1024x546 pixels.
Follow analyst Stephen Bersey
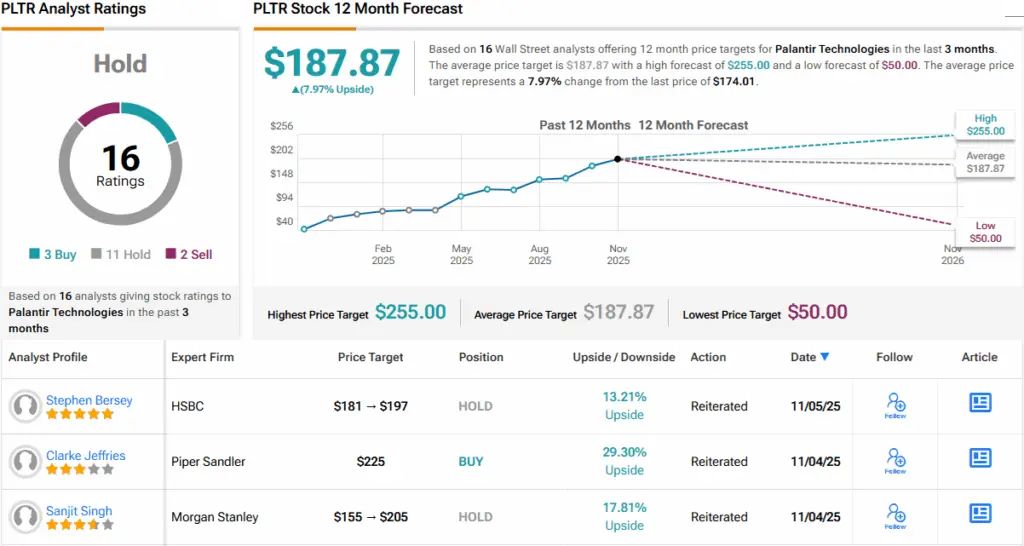[895, 405]
